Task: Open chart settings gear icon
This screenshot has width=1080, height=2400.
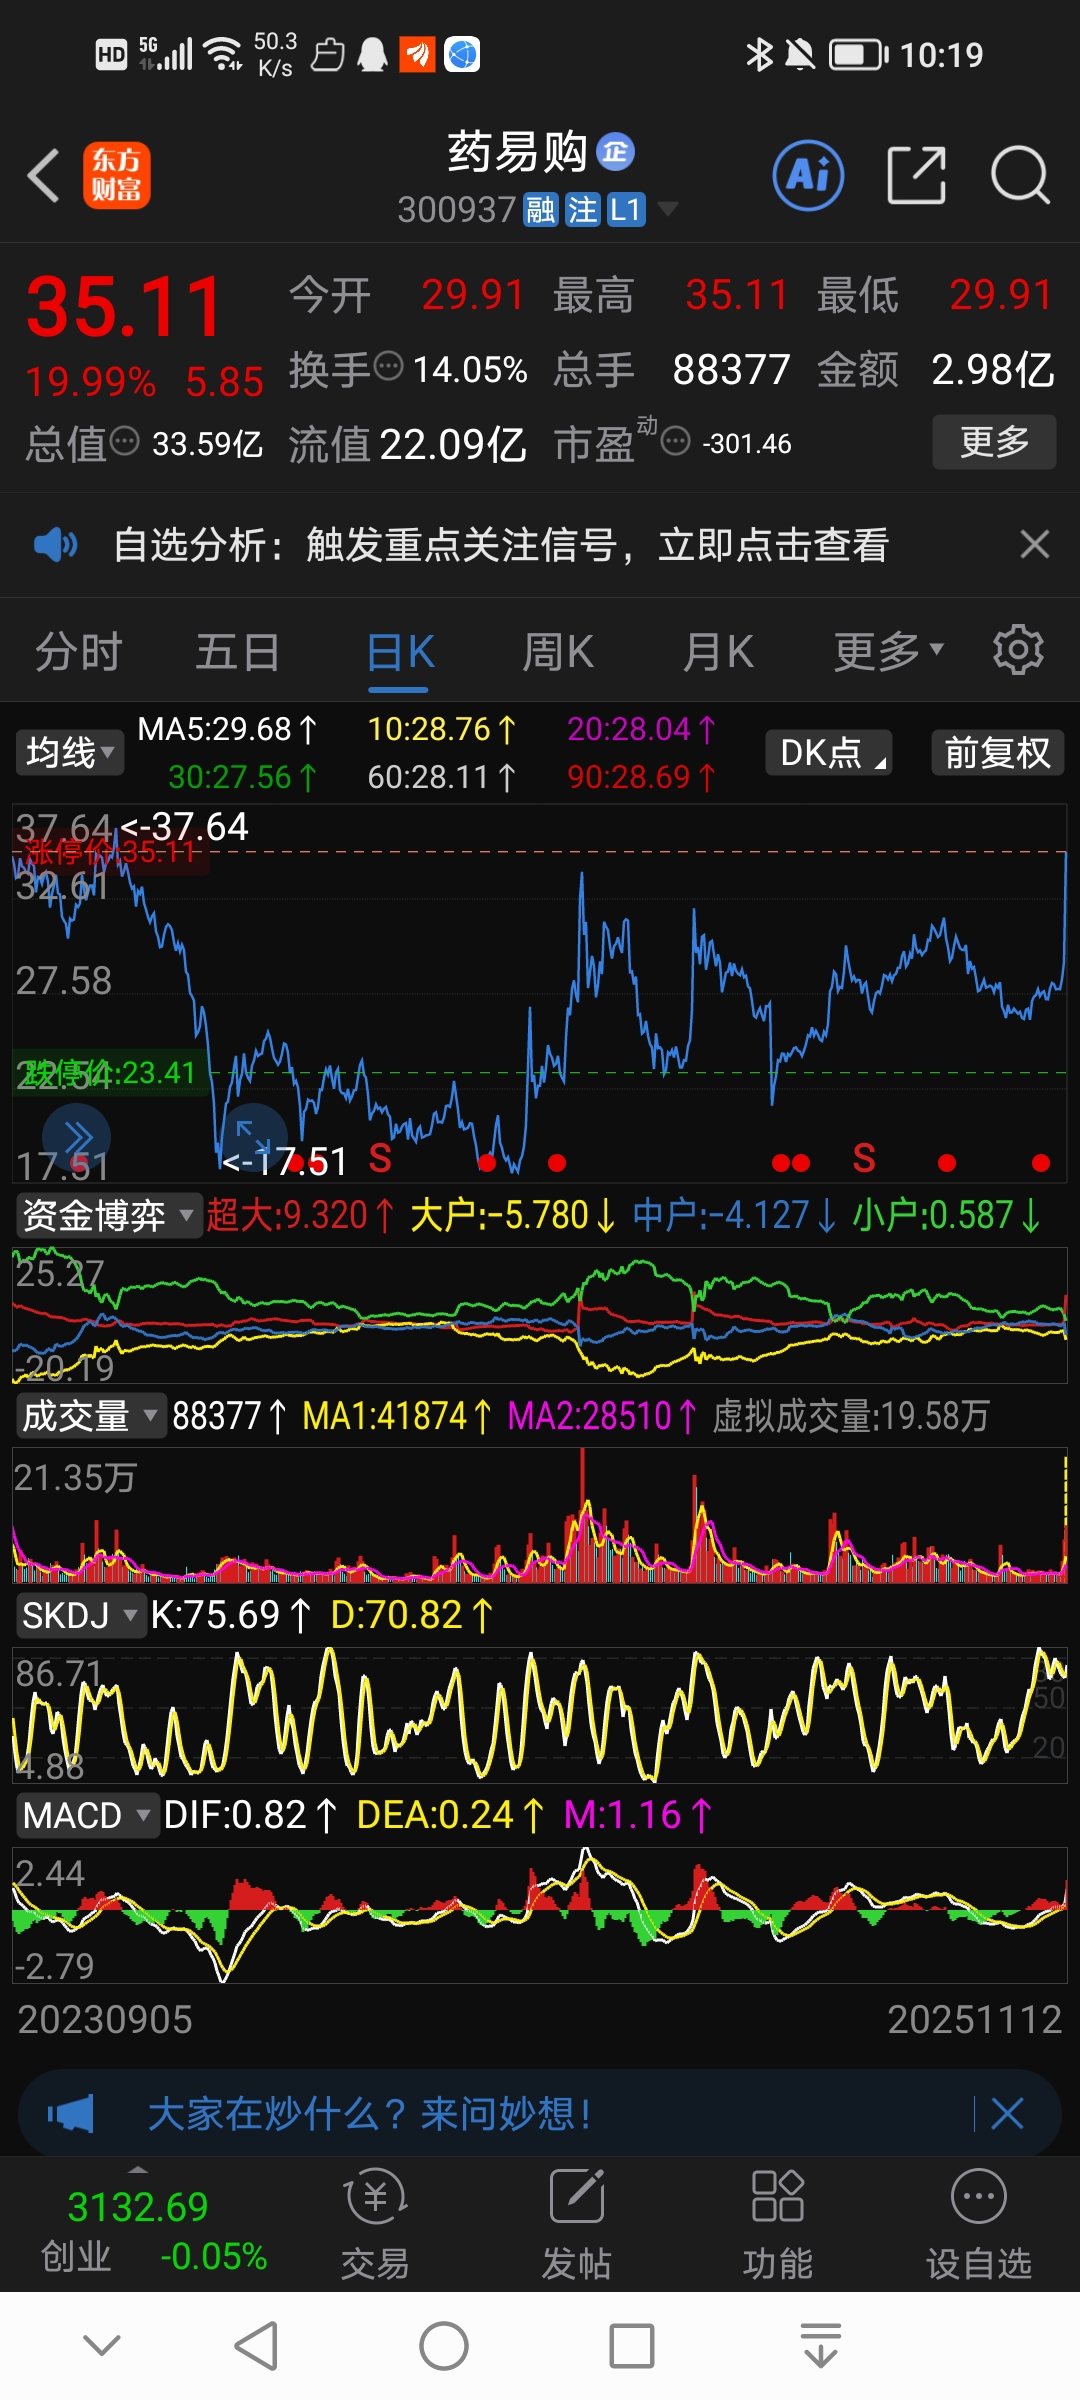Action: (1018, 650)
